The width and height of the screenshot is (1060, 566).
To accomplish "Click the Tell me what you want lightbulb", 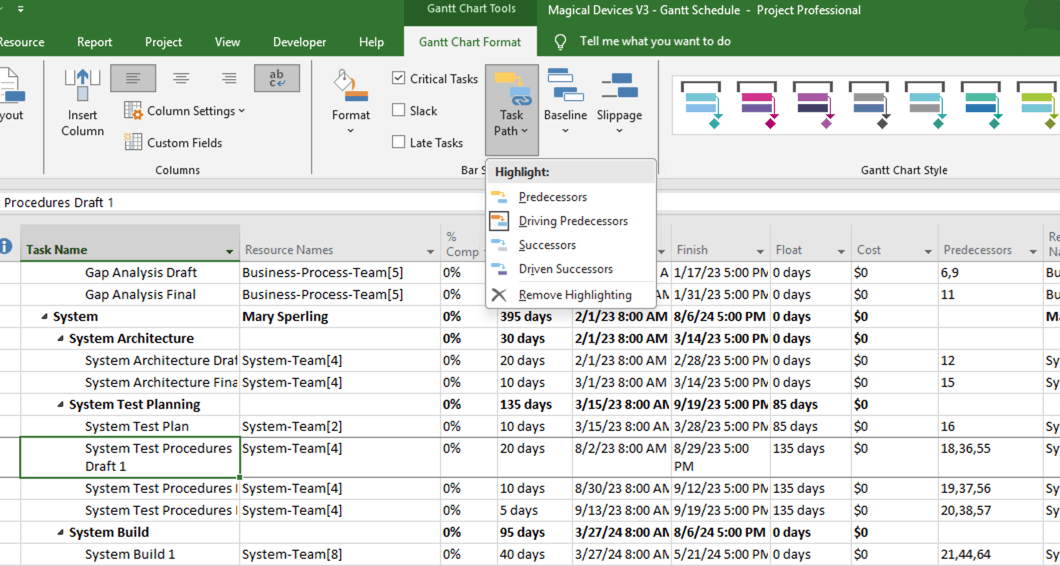I will pyautogui.click(x=560, y=42).
